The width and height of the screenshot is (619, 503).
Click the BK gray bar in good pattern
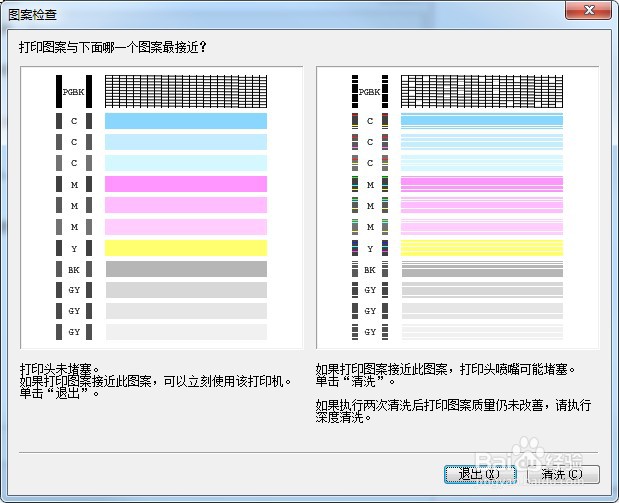coord(186,269)
